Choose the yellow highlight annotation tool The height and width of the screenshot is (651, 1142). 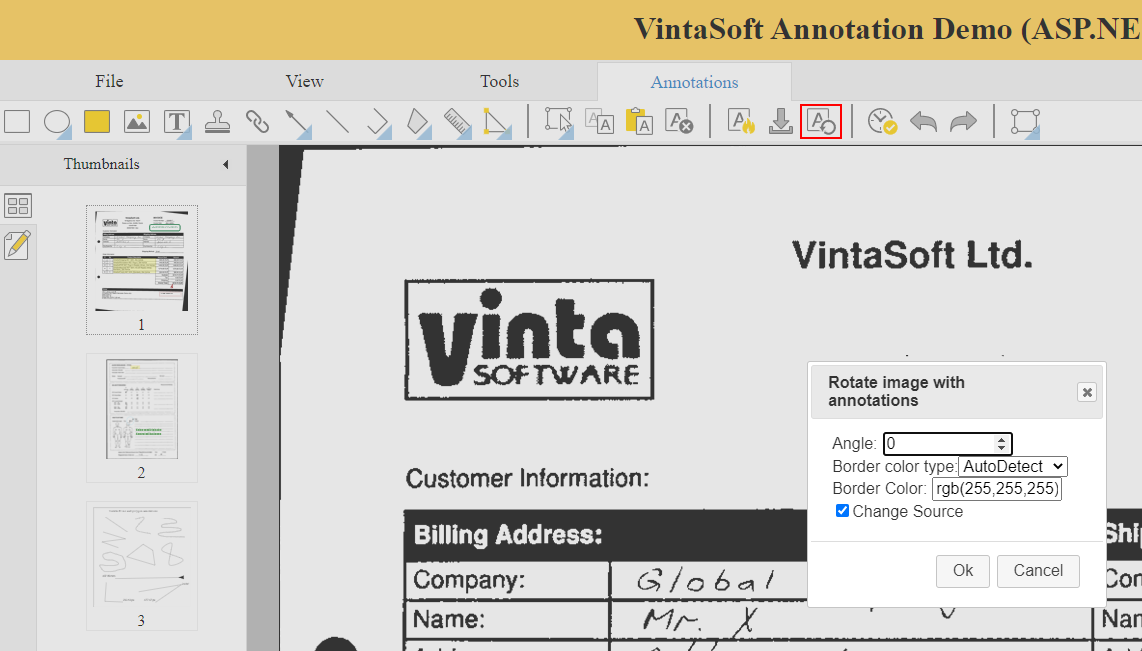coord(97,122)
